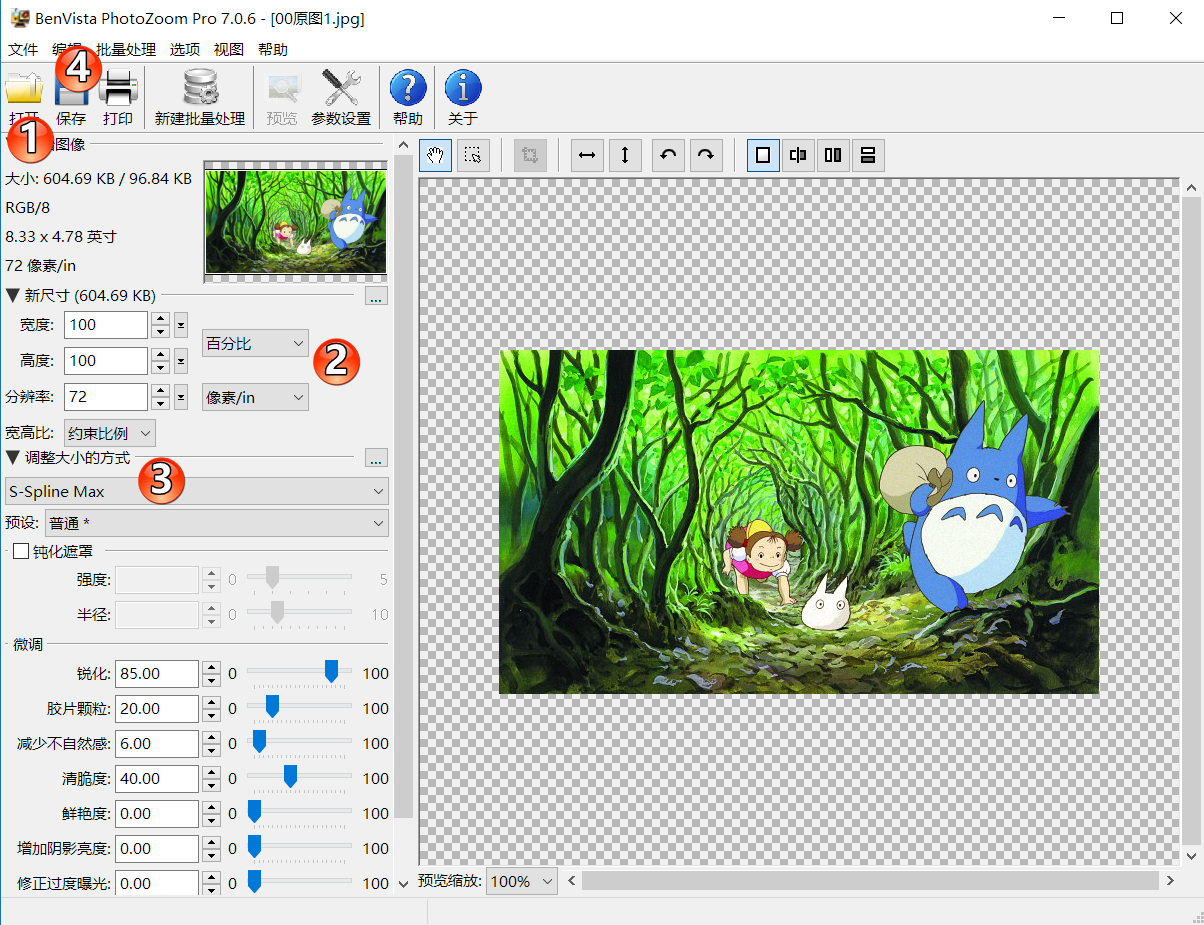
Task: Rotate image clockwise
Action: click(x=706, y=155)
